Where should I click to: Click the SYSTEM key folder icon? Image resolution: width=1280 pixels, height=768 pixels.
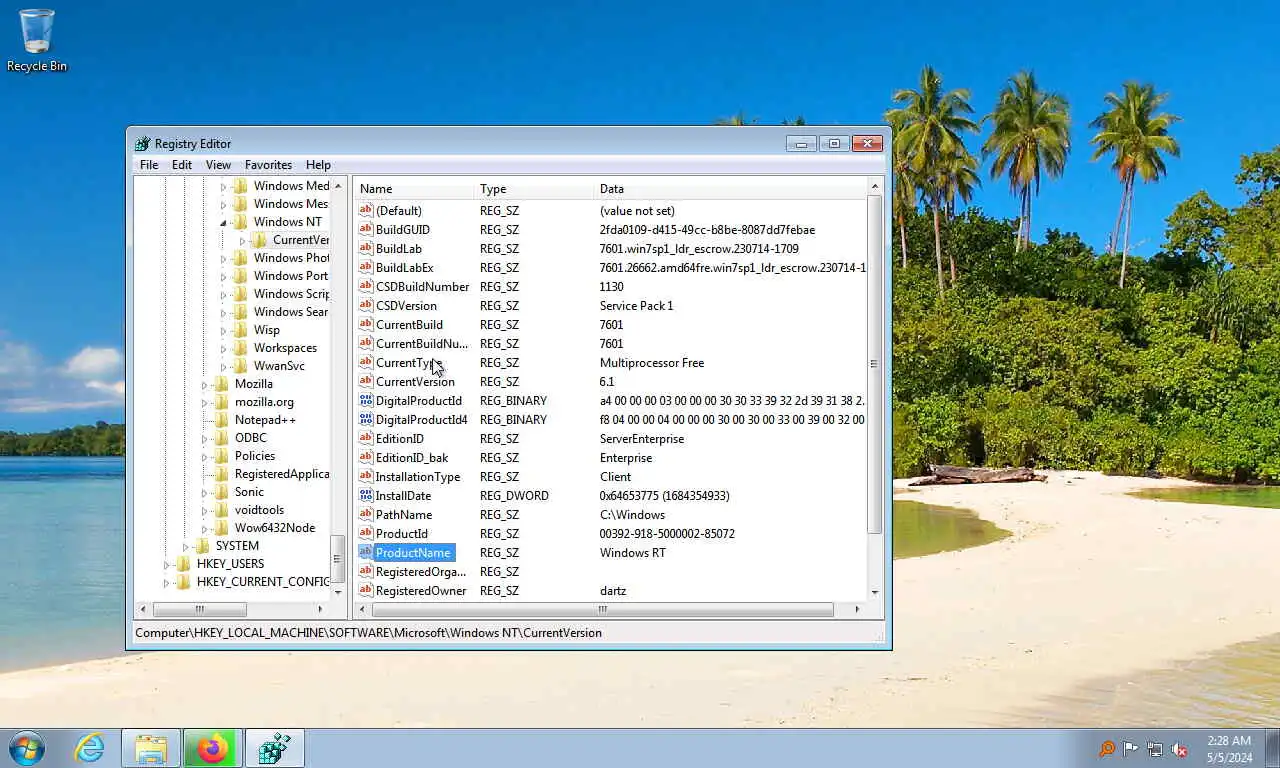(202, 546)
